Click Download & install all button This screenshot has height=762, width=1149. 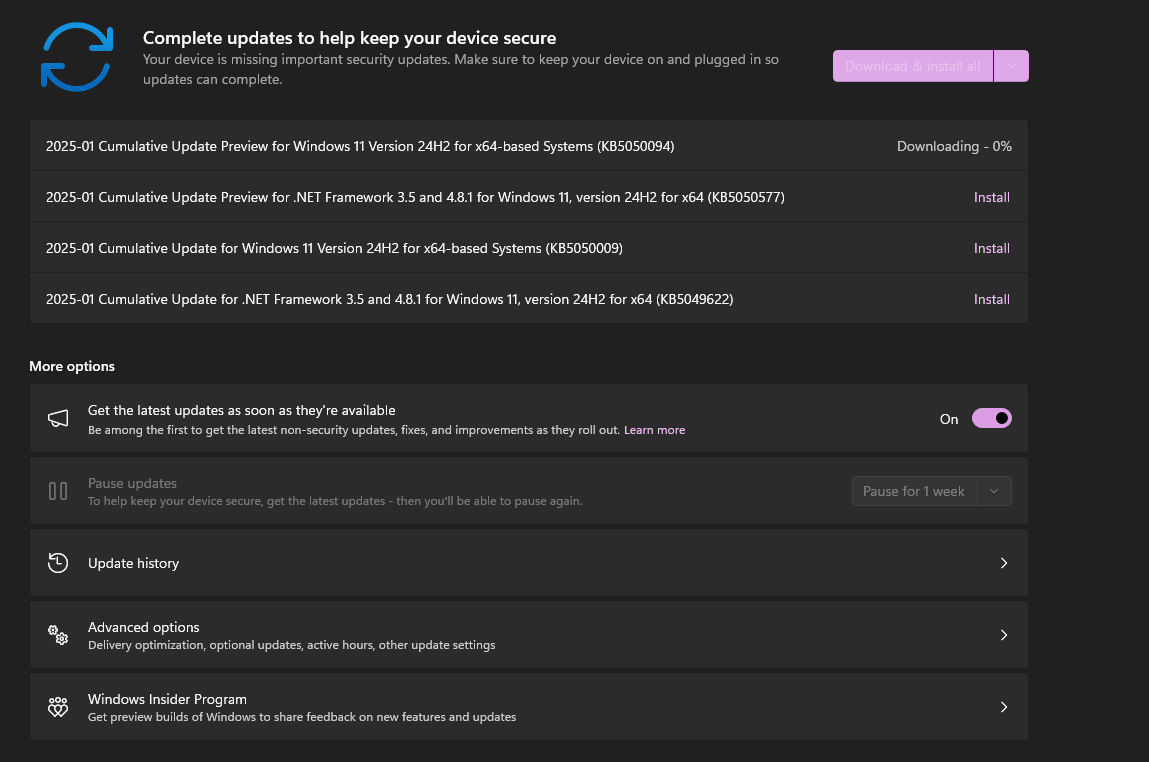point(913,66)
